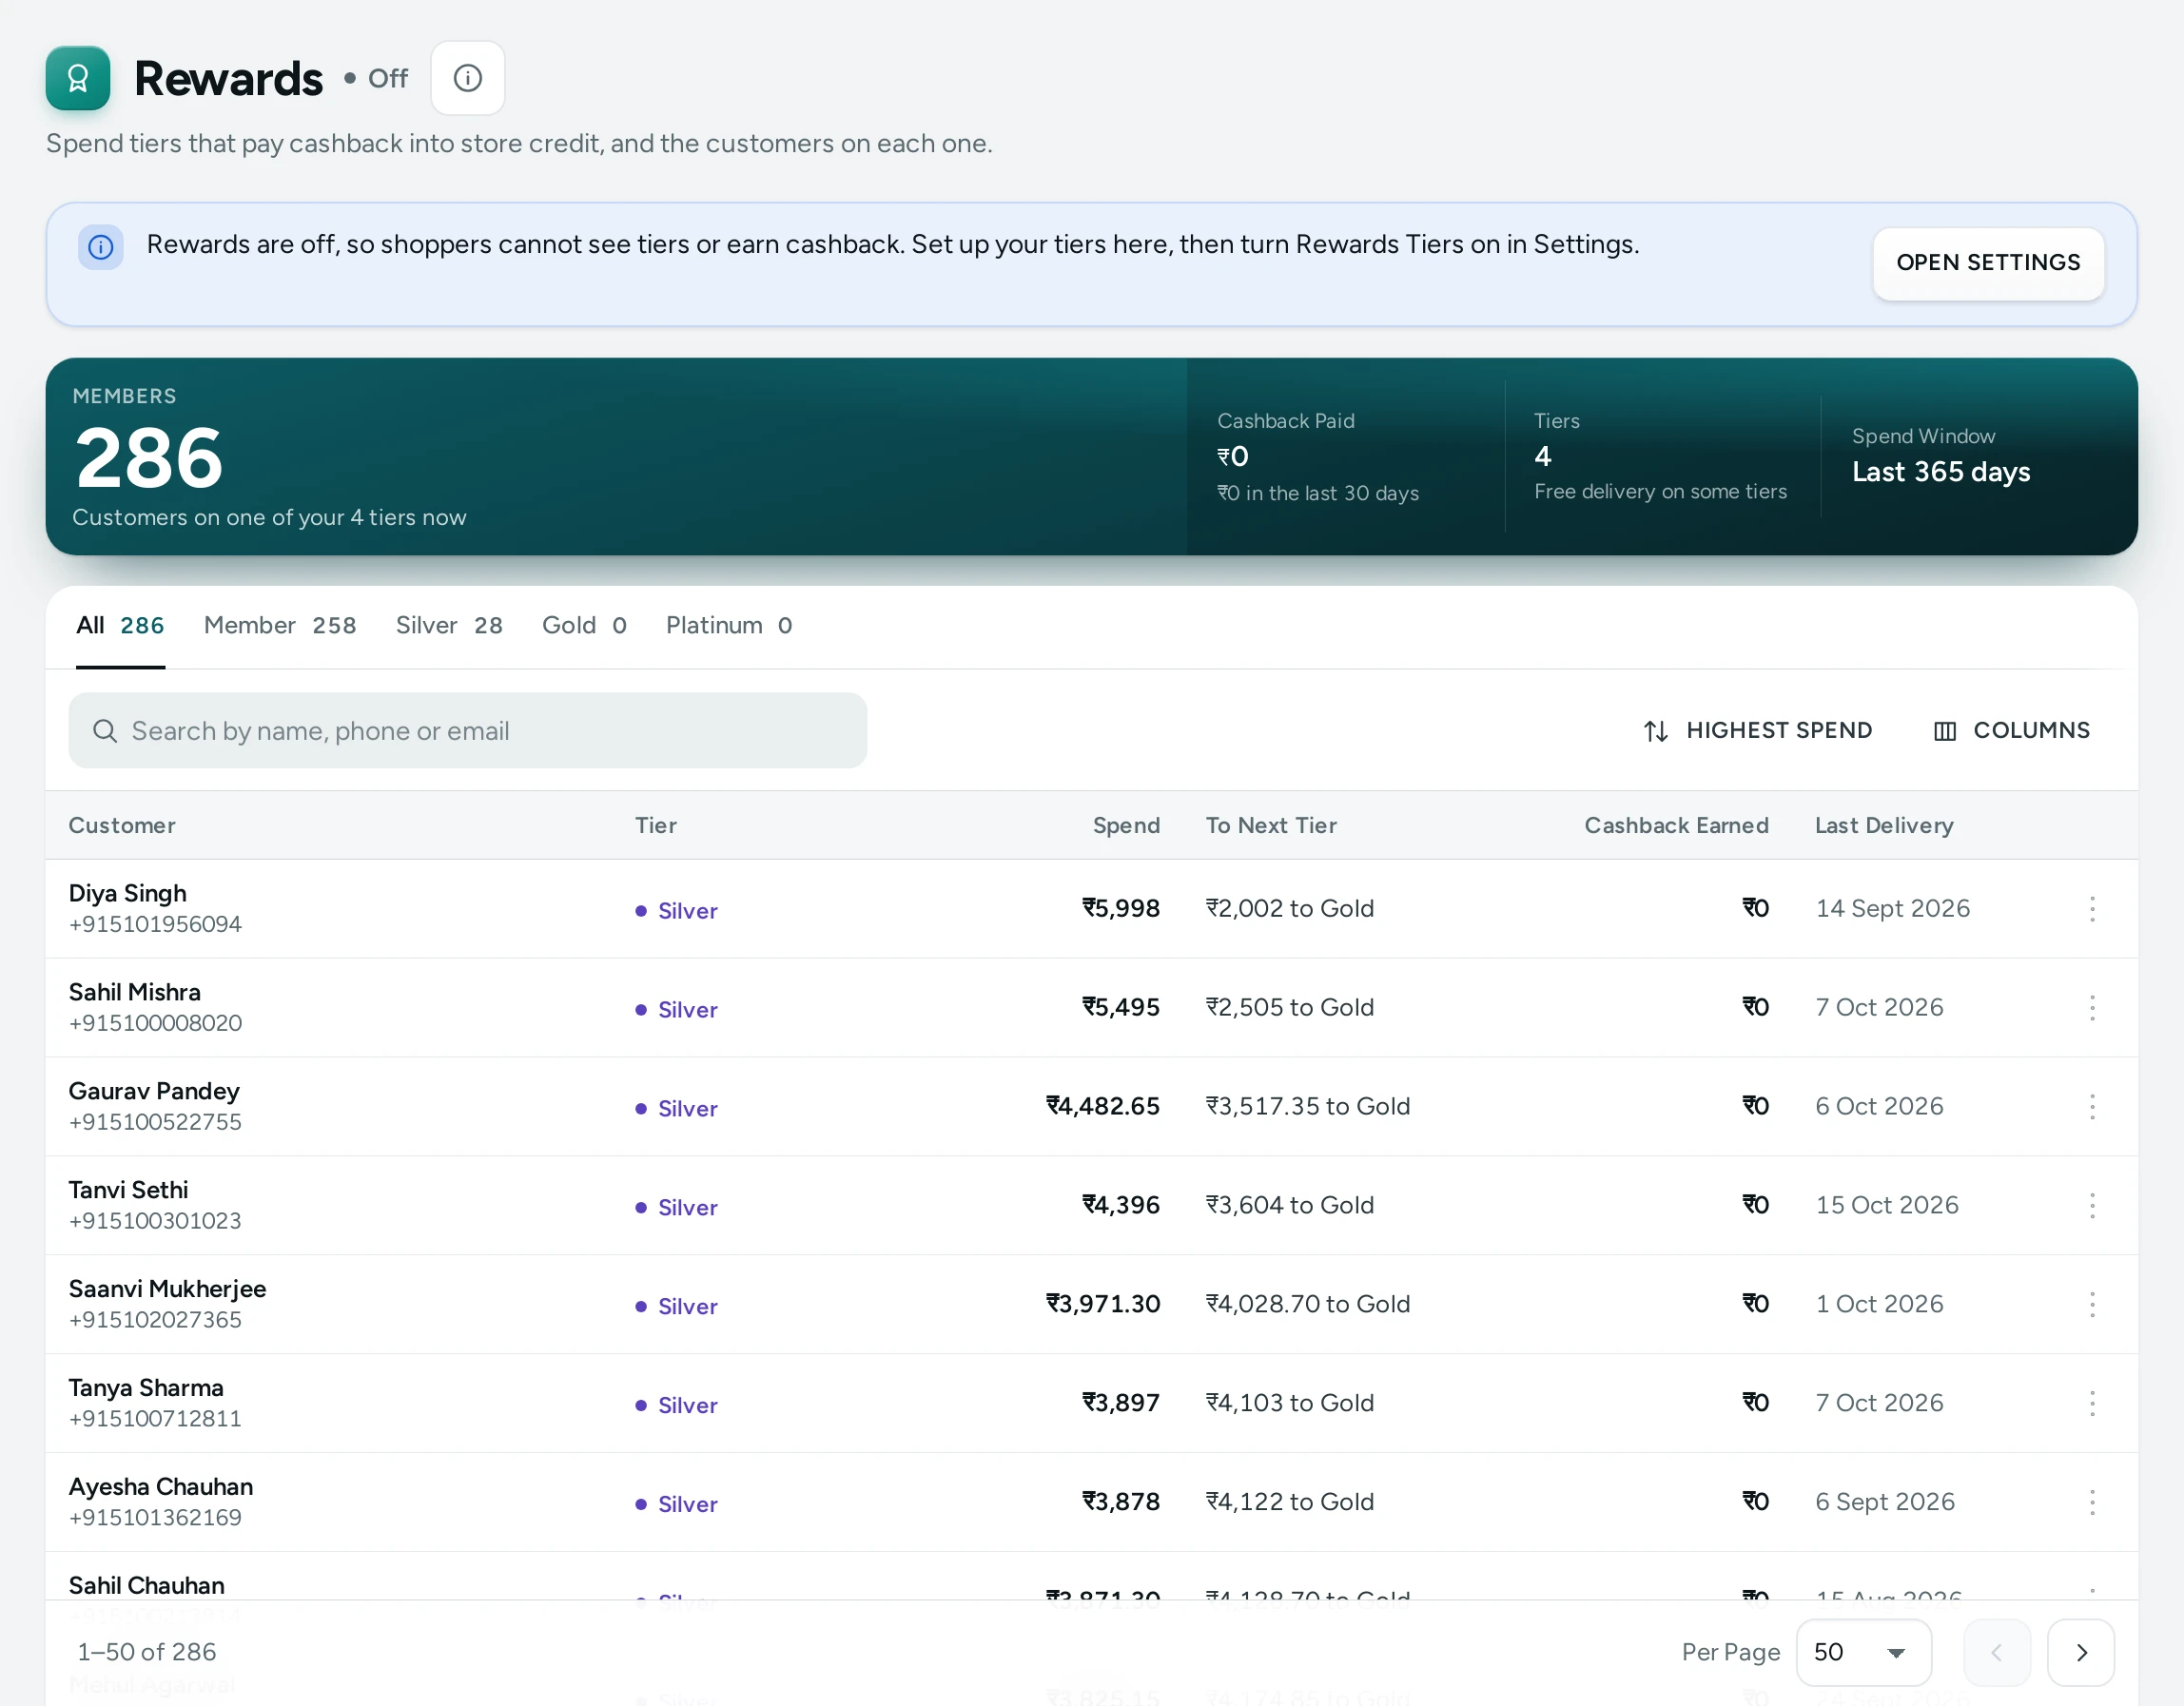Open the Per Page 50 dropdown
The width and height of the screenshot is (2184, 1706).
(x=1864, y=1652)
